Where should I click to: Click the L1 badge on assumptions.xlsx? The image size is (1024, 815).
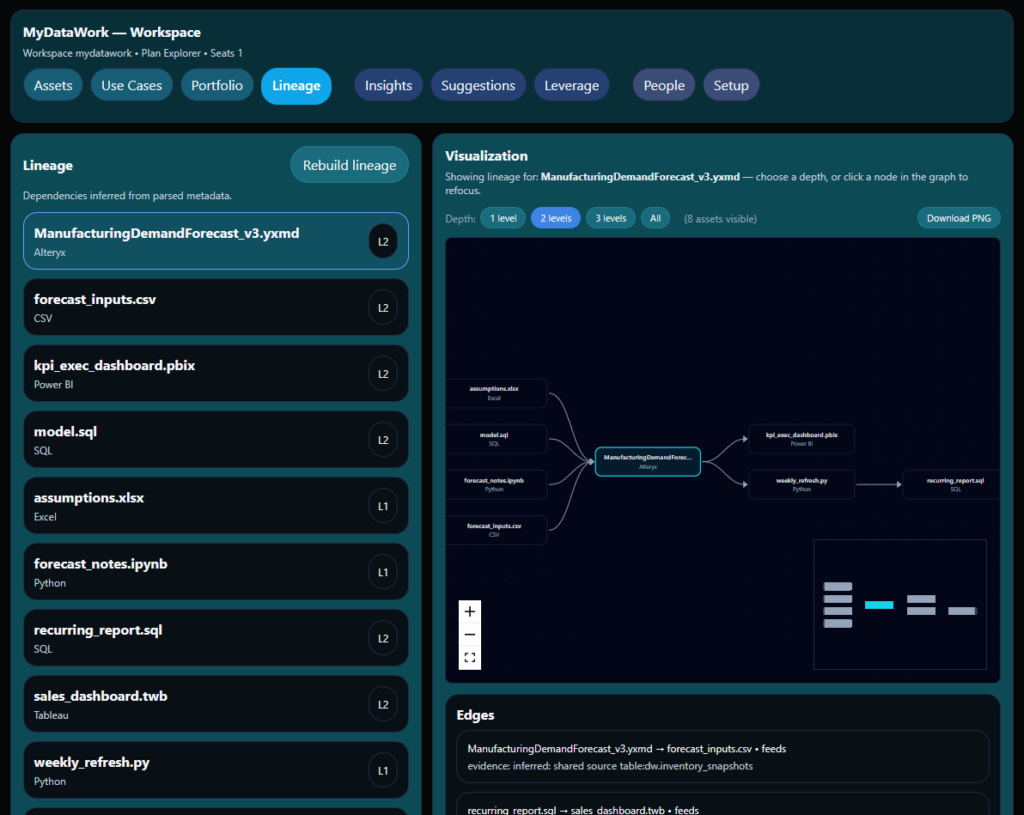point(383,506)
